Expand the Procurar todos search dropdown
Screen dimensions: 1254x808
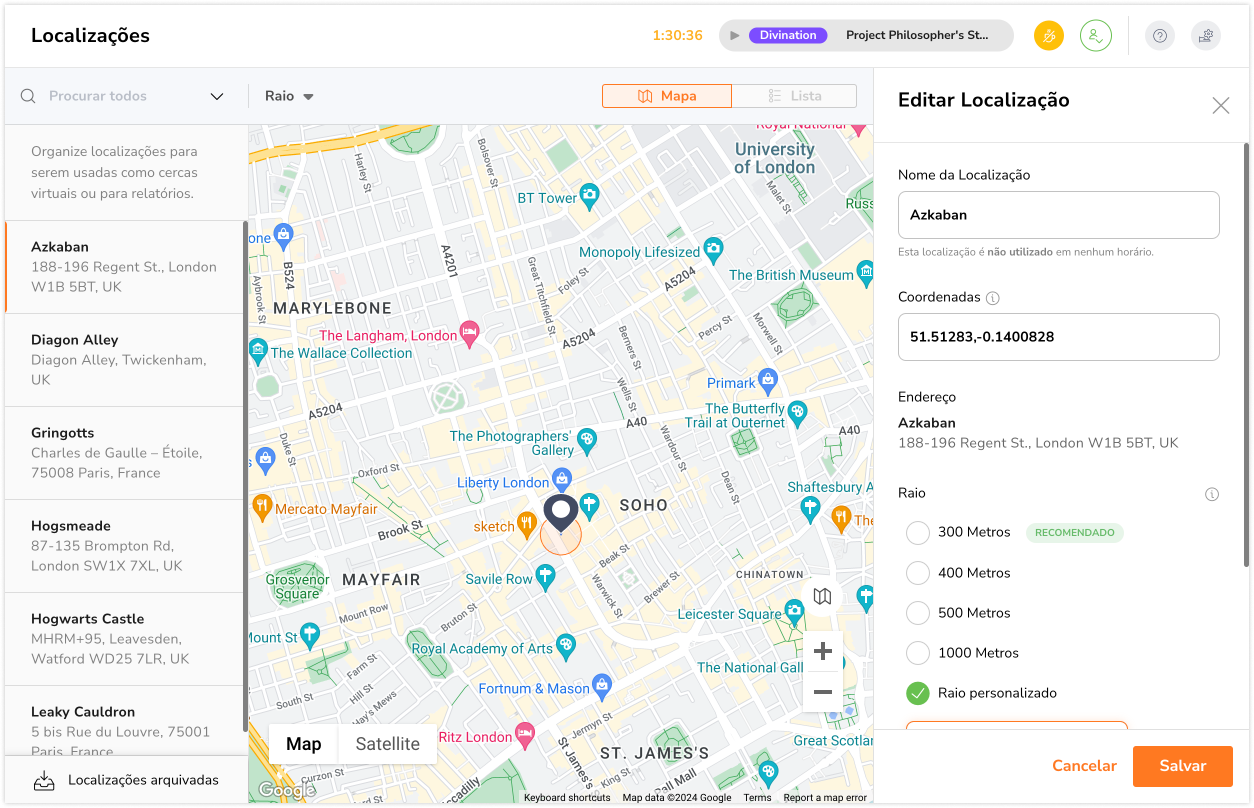pos(217,96)
